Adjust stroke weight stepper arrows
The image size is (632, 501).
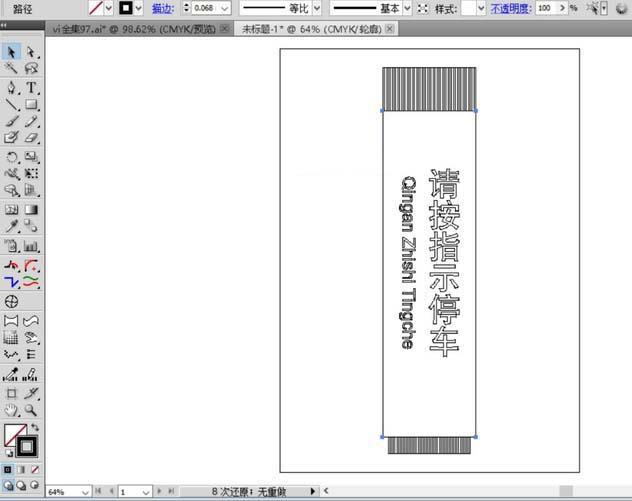pos(186,8)
